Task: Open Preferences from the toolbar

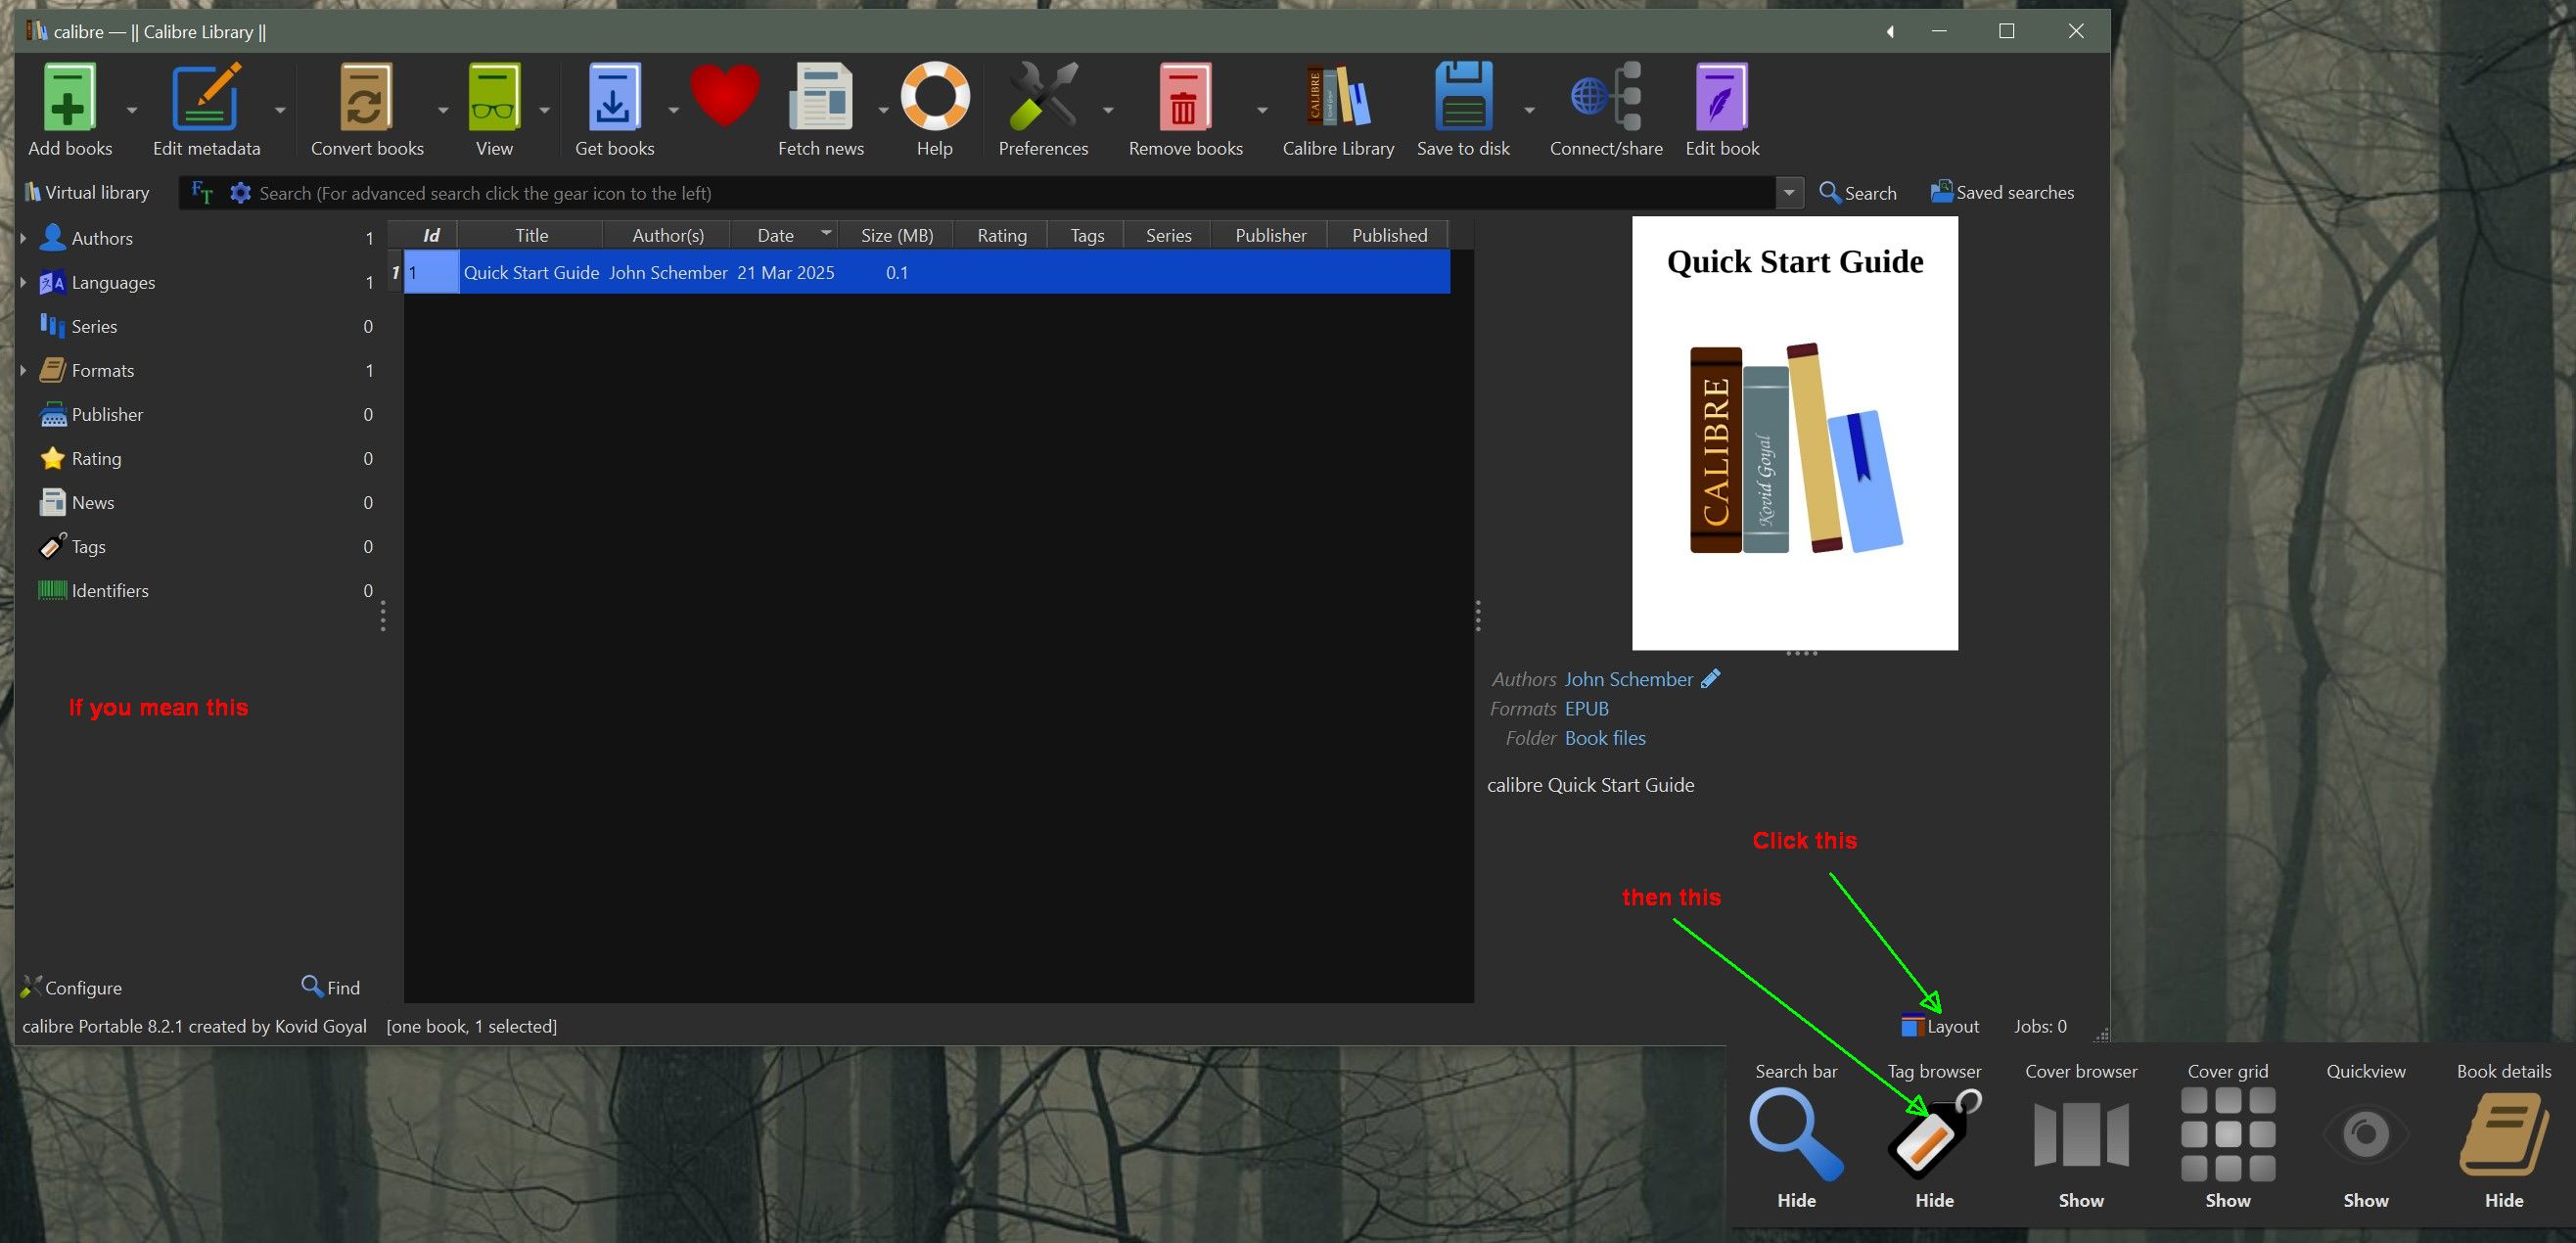Action: click(x=1042, y=98)
